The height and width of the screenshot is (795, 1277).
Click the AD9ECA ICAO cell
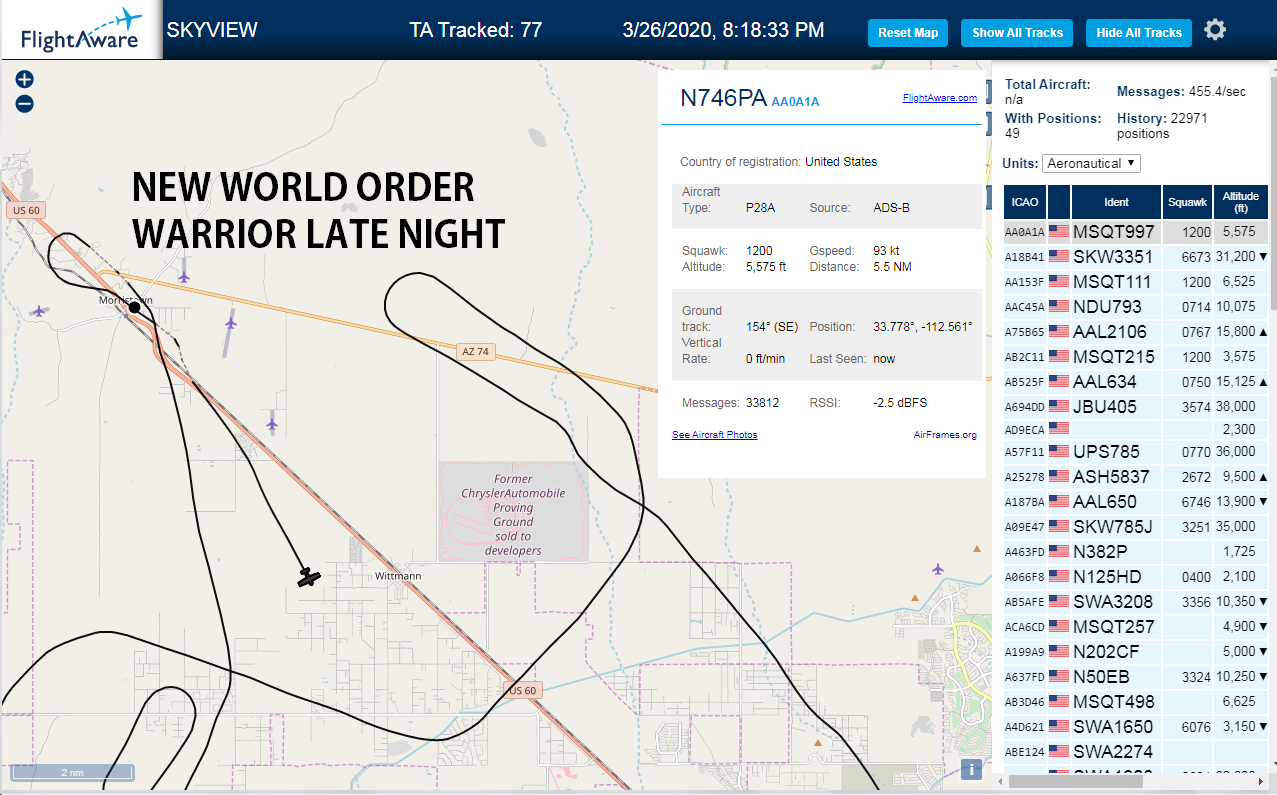(1024, 430)
